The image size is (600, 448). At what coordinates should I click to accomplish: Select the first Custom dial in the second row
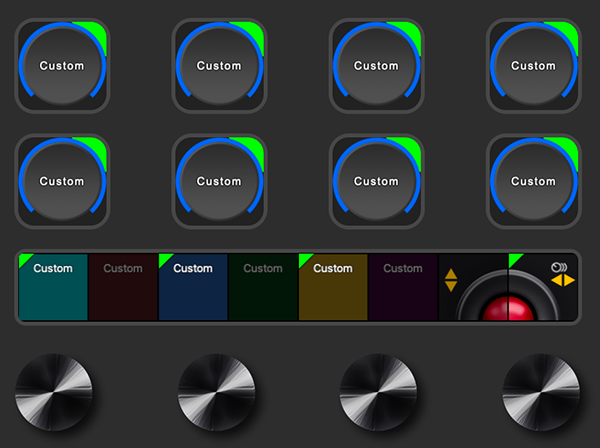(x=62, y=181)
